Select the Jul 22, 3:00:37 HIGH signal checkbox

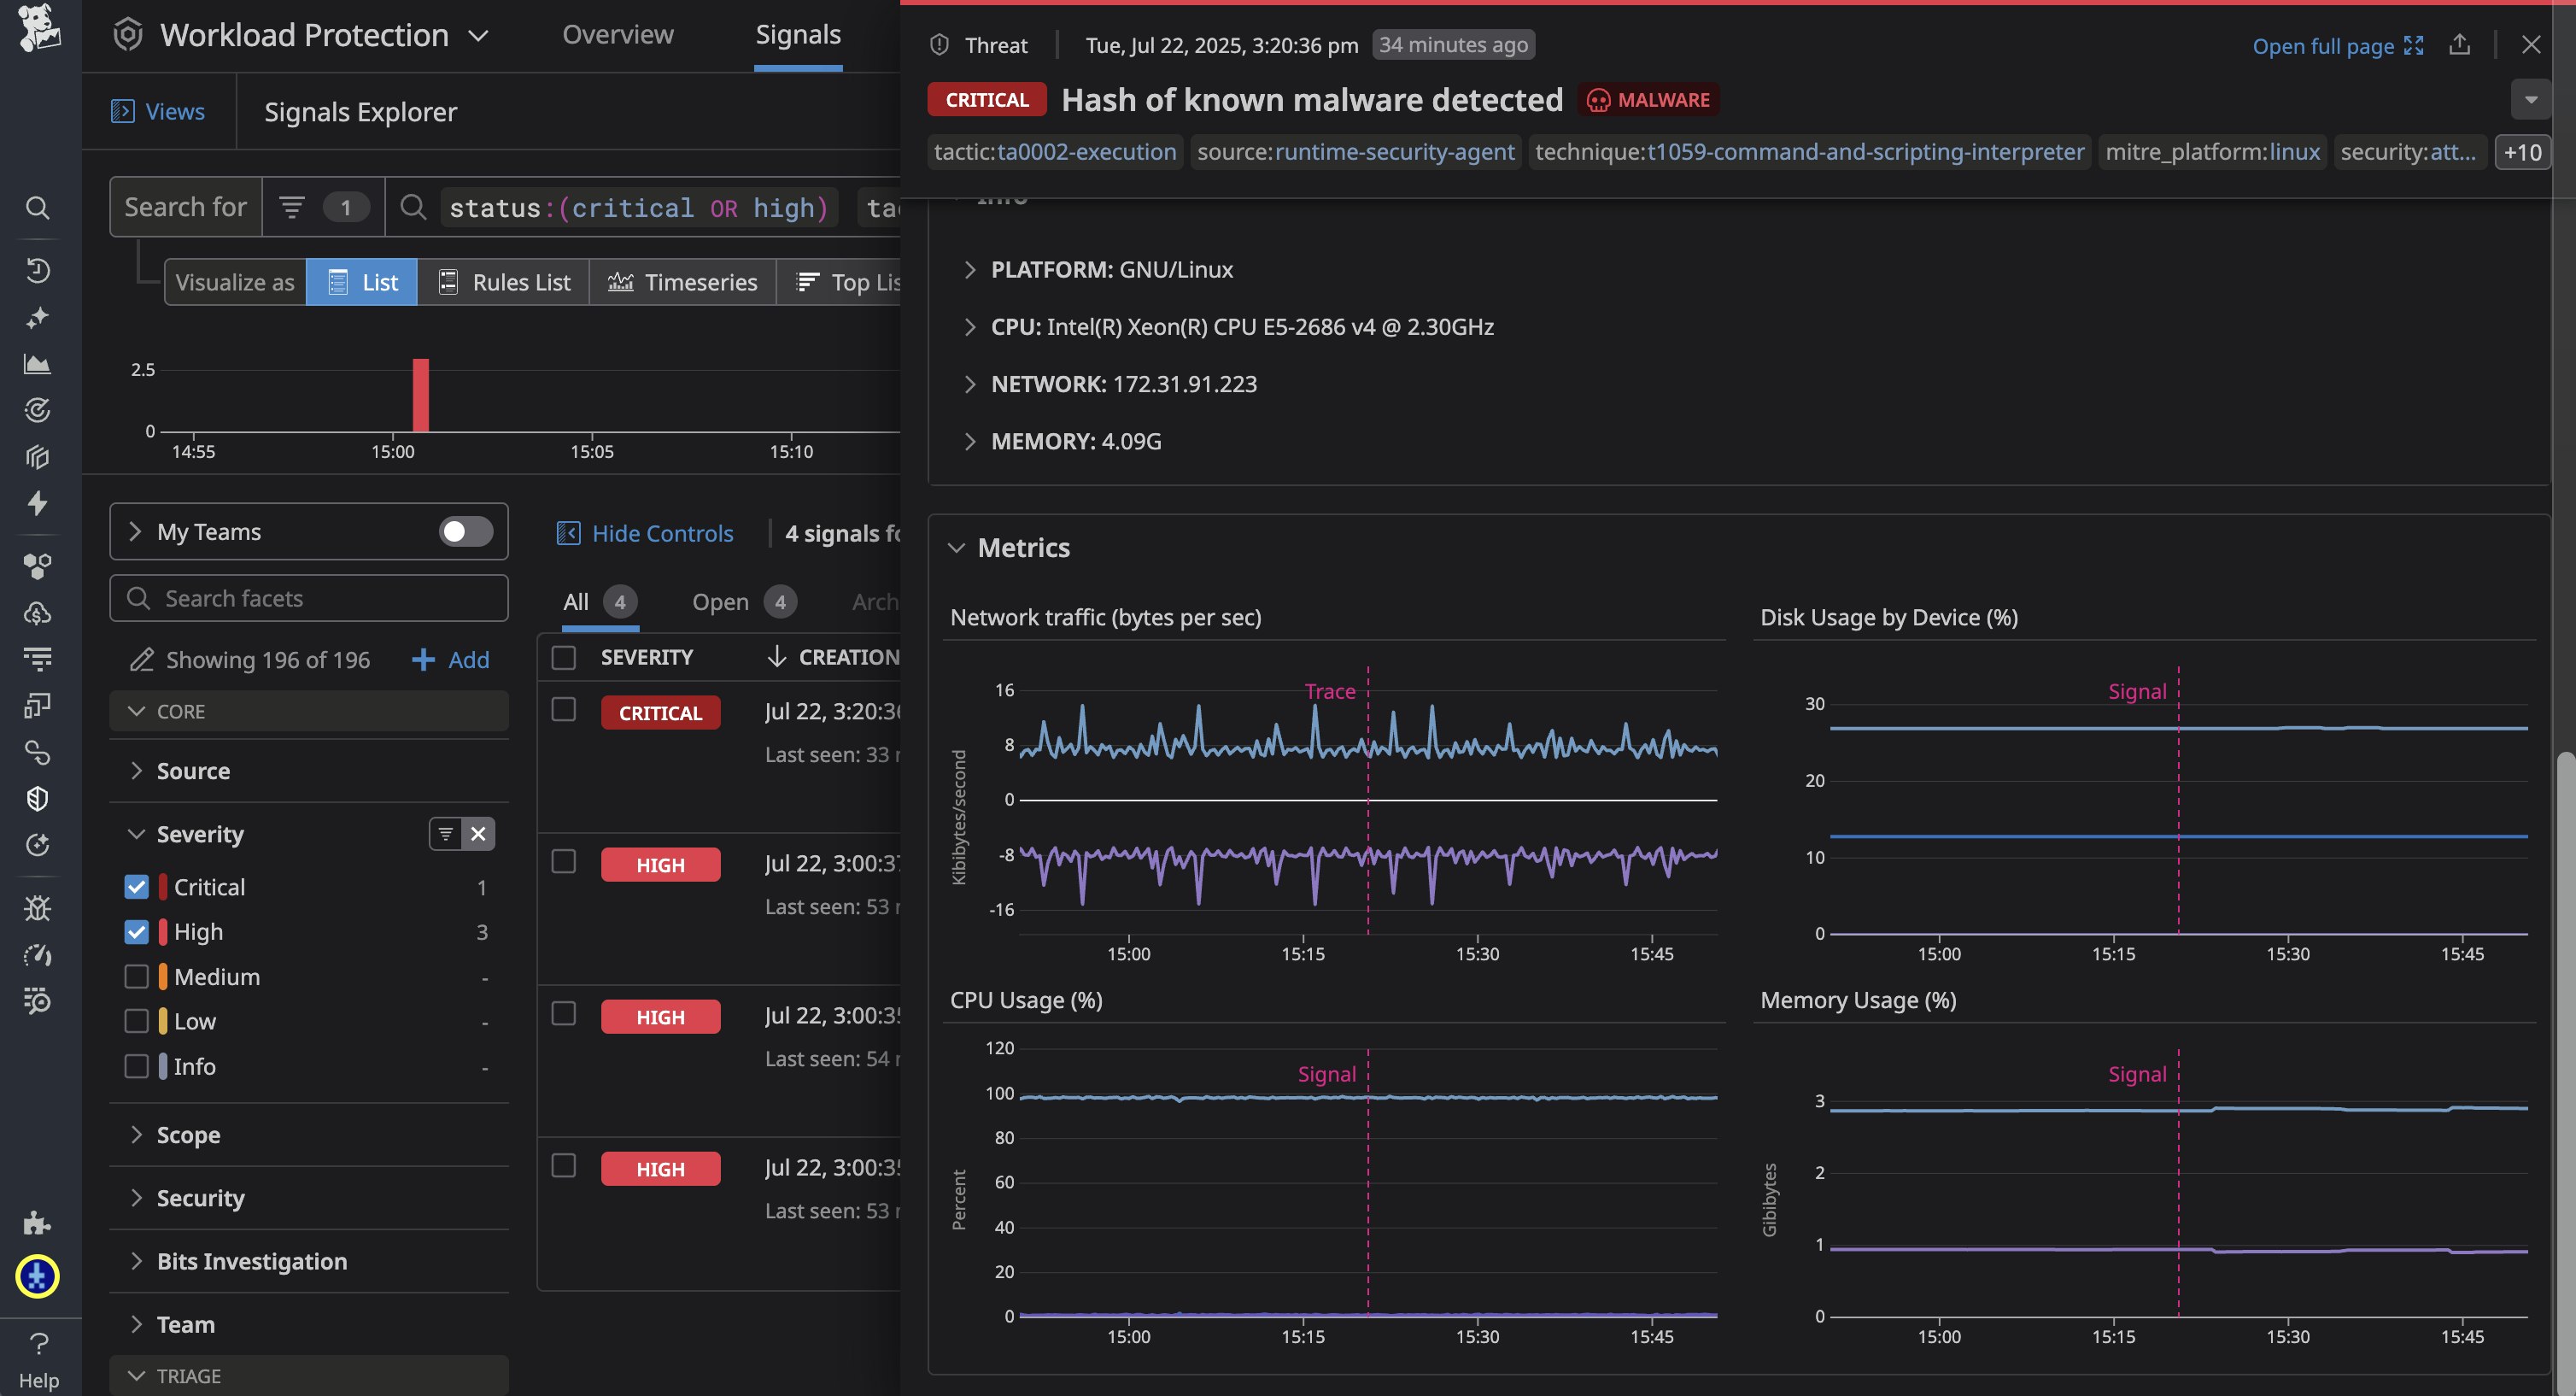[x=564, y=861]
